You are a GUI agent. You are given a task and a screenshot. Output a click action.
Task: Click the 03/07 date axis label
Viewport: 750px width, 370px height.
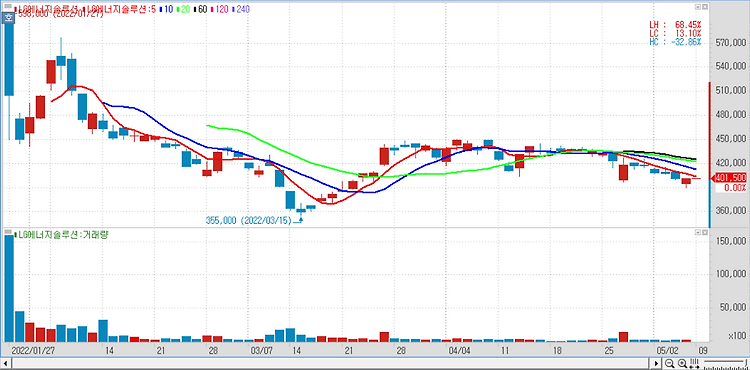click(x=261, y=351)
